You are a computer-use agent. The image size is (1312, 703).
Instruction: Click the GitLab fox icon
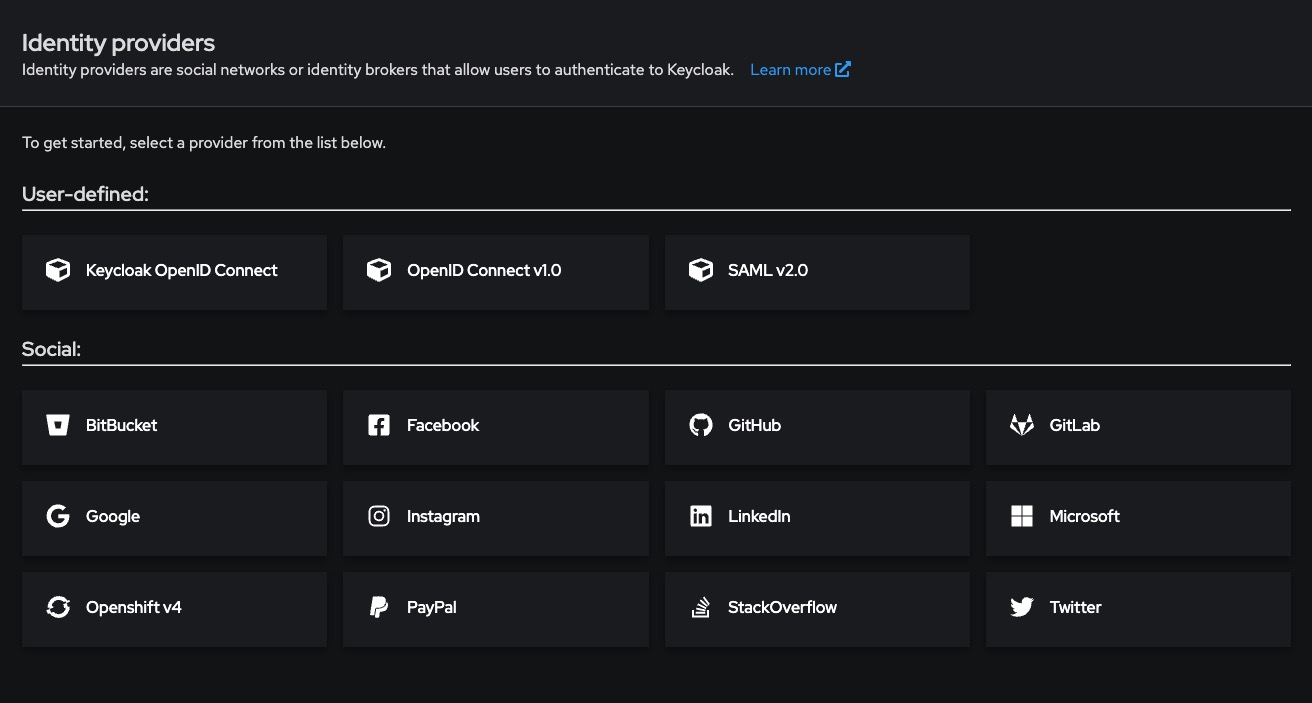(x=1021, y=425)
